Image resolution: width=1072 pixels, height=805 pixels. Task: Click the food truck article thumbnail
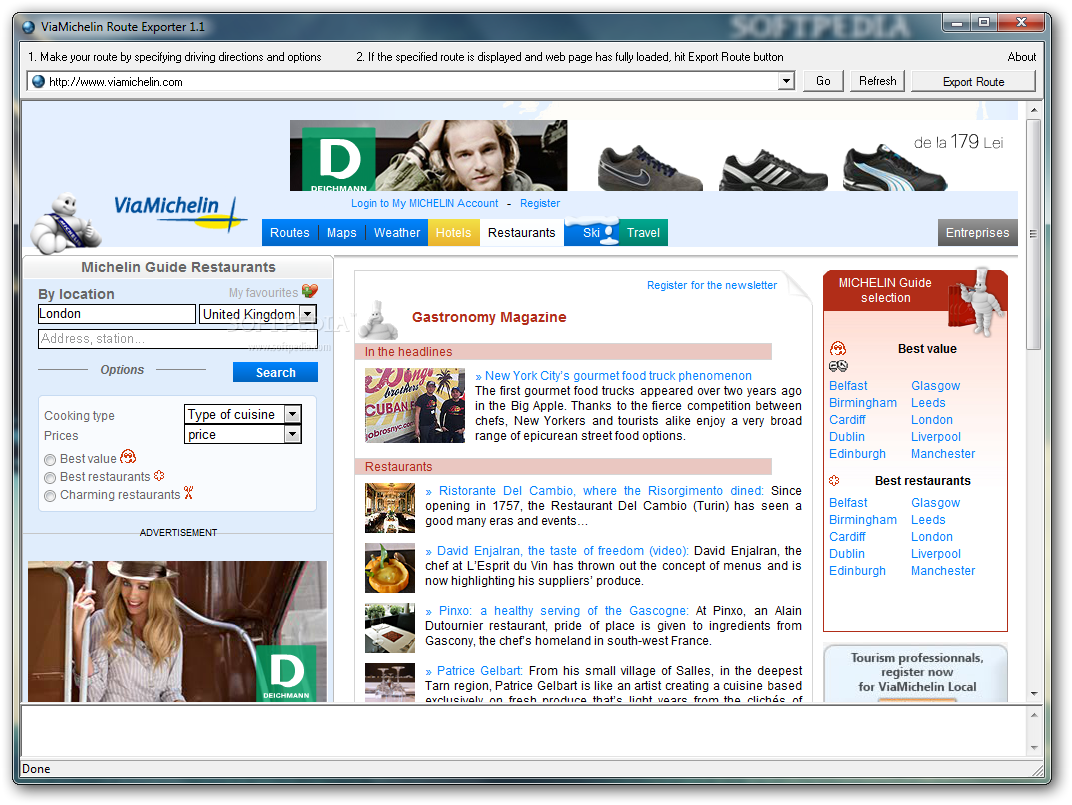415,406
